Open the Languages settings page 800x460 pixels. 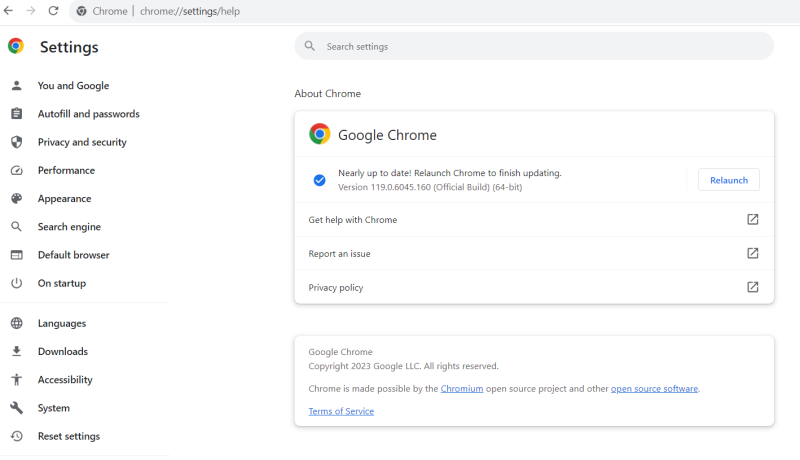tap(62, 323)
